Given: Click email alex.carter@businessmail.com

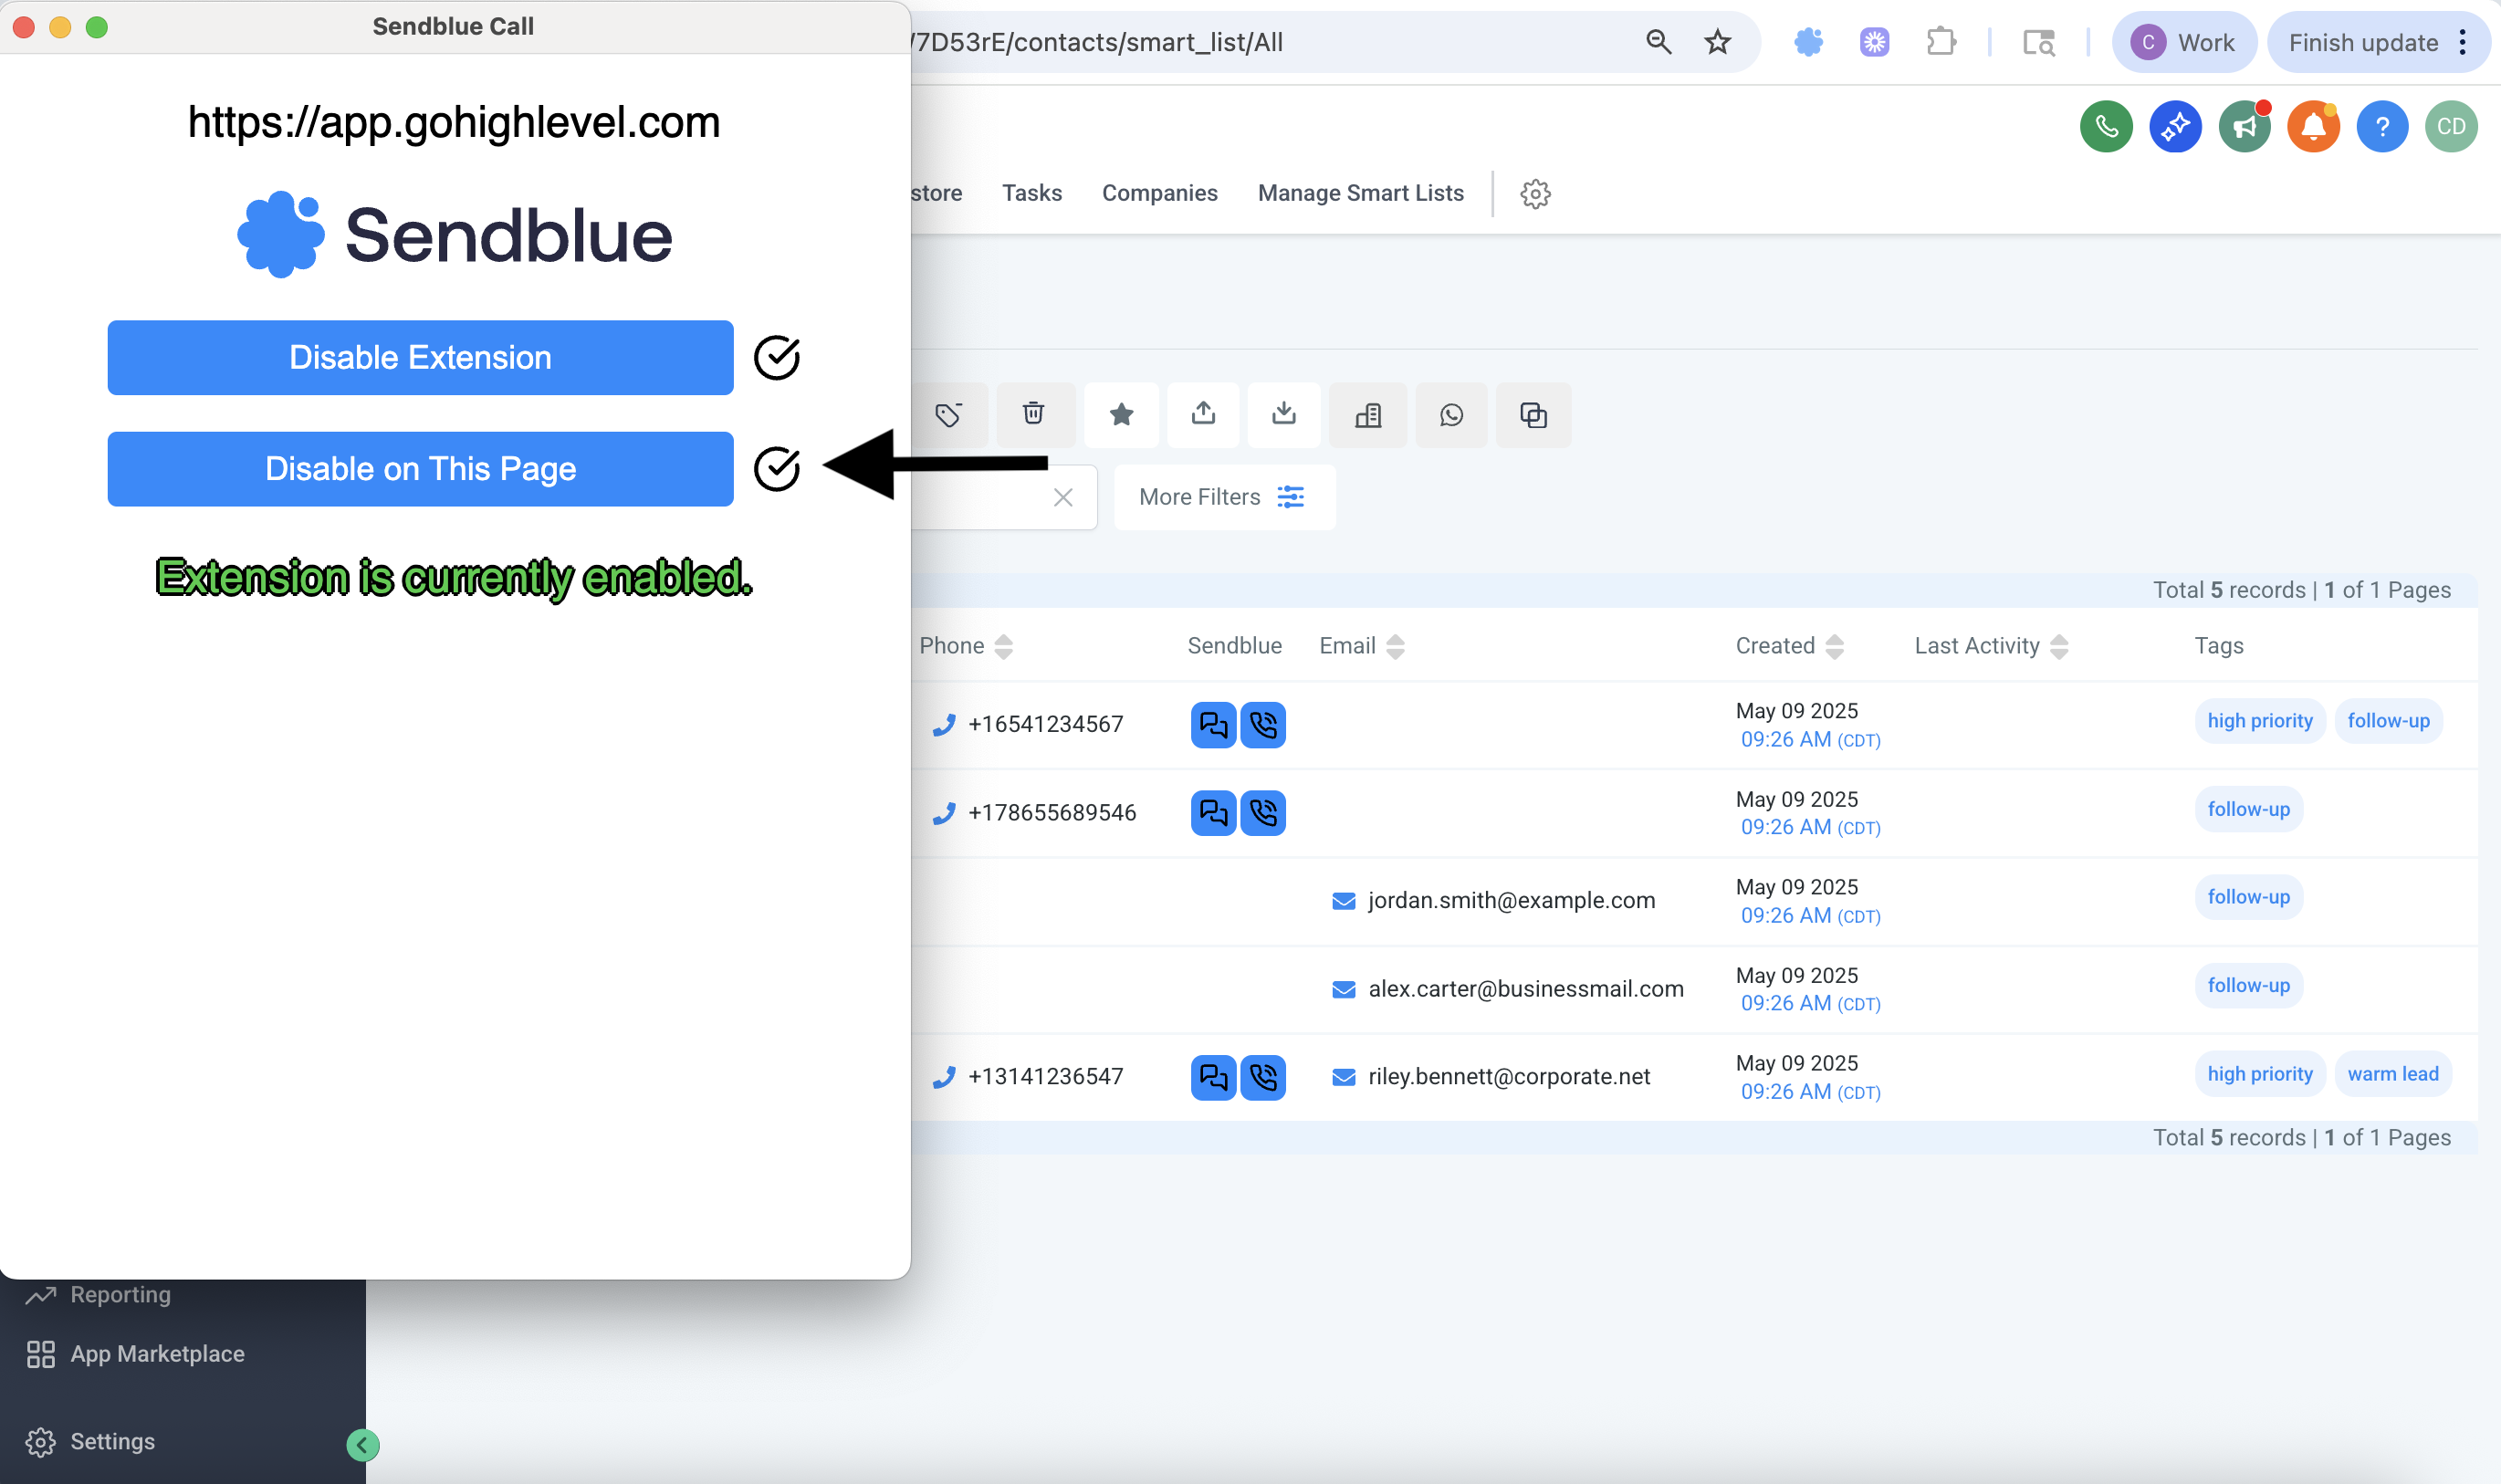Looking at the screenshot, I should pyautogui.click(x=1525, y=988).
